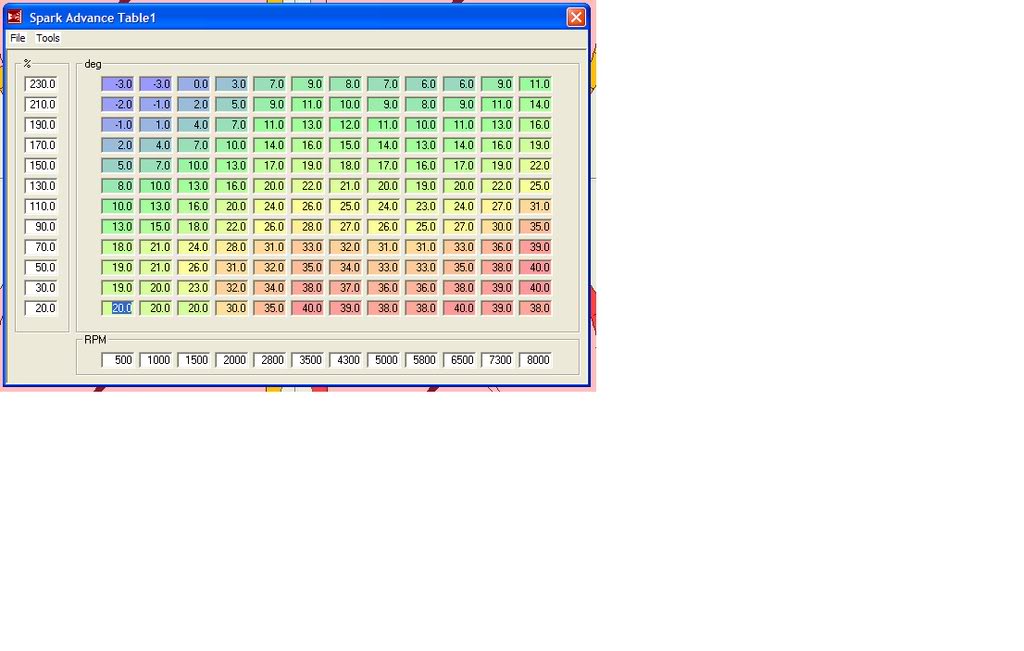Click the Spark Advance Table1 title bar icon
Screen dimensions: 1024x651
tap(13, 16)
